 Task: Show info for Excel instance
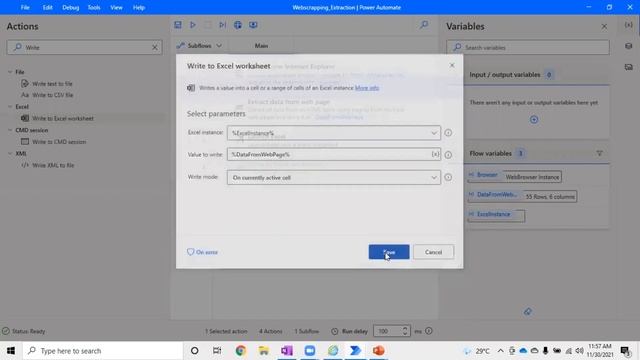pos(448,133)
